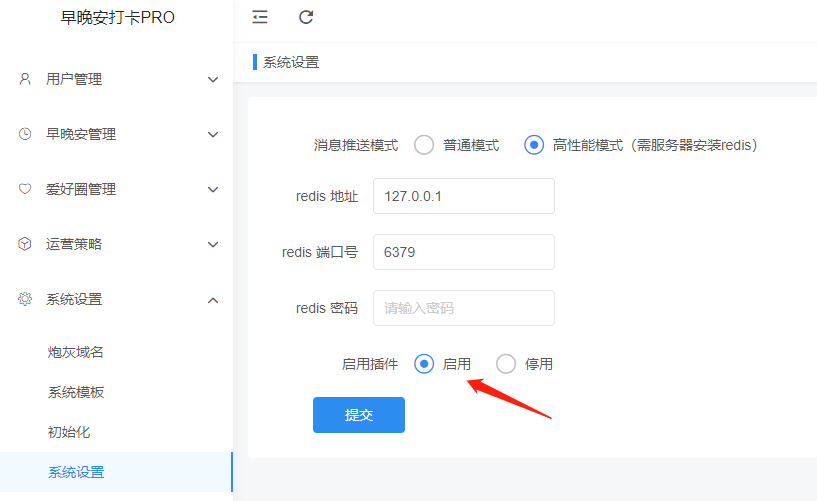The width and height of the screenshot is (817, 501).
Task: Focus the redis 端口号 input field
Action: (464, 252)
